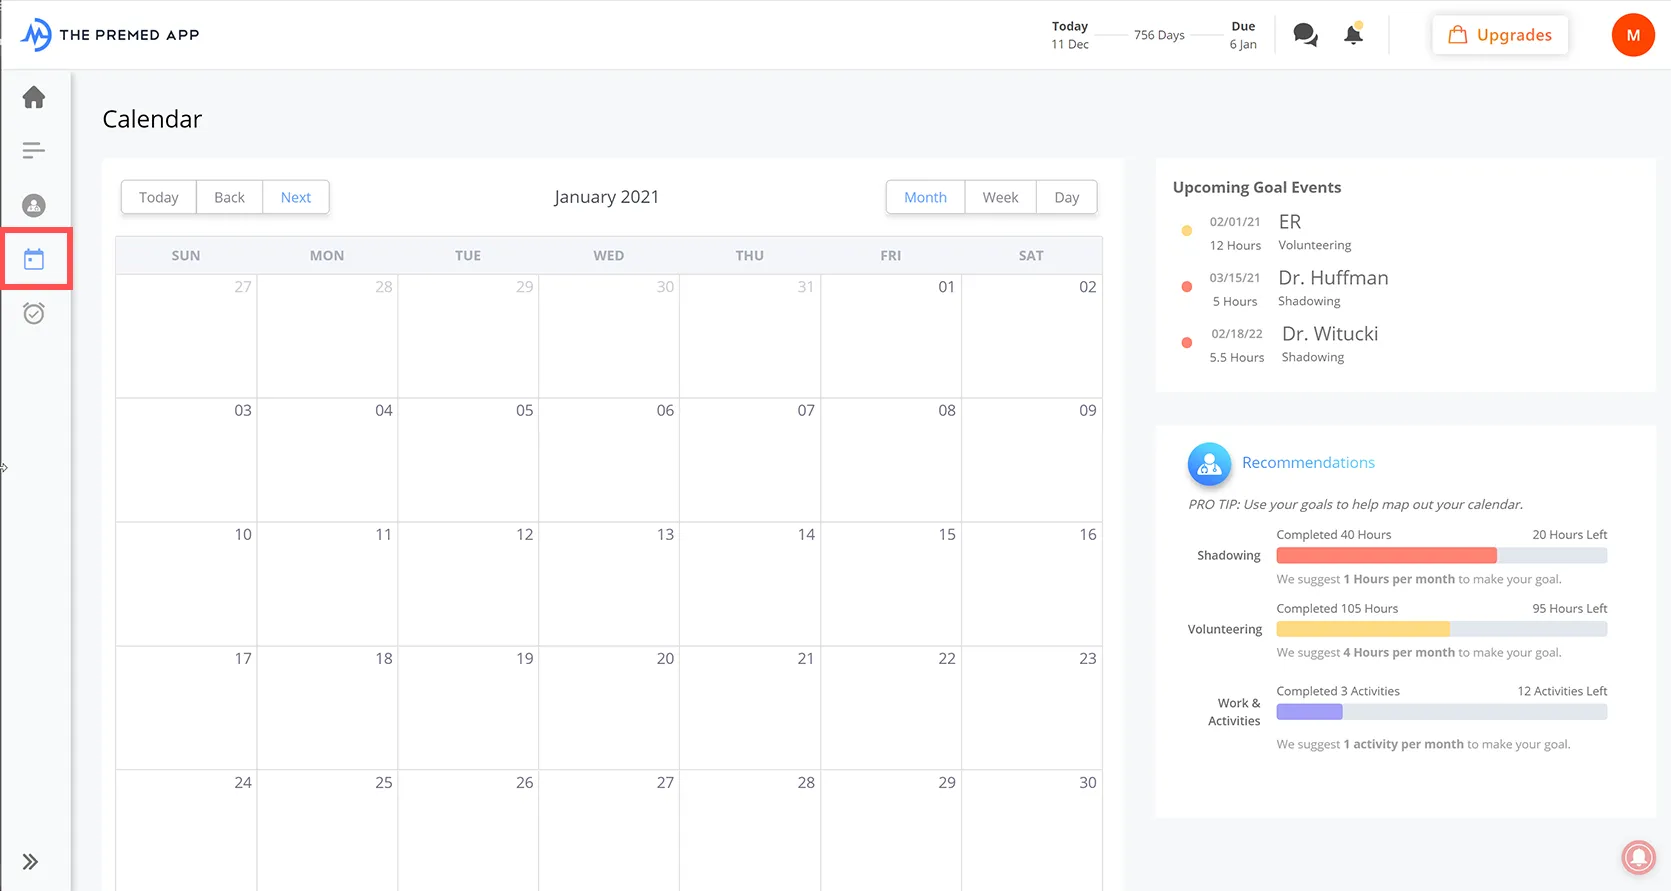Image resolution: width=1671 pixels, height=891 pixels.
Task: Select January 15 calendar cell
Action: click(x=891, y=584)
